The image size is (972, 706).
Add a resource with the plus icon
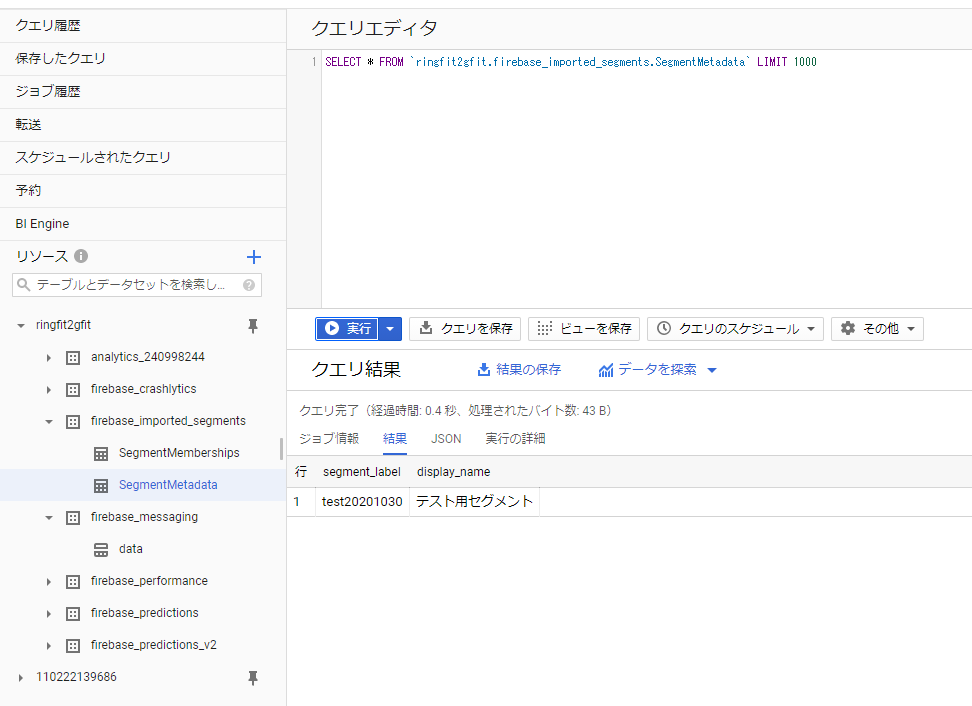tap(254, 257)
